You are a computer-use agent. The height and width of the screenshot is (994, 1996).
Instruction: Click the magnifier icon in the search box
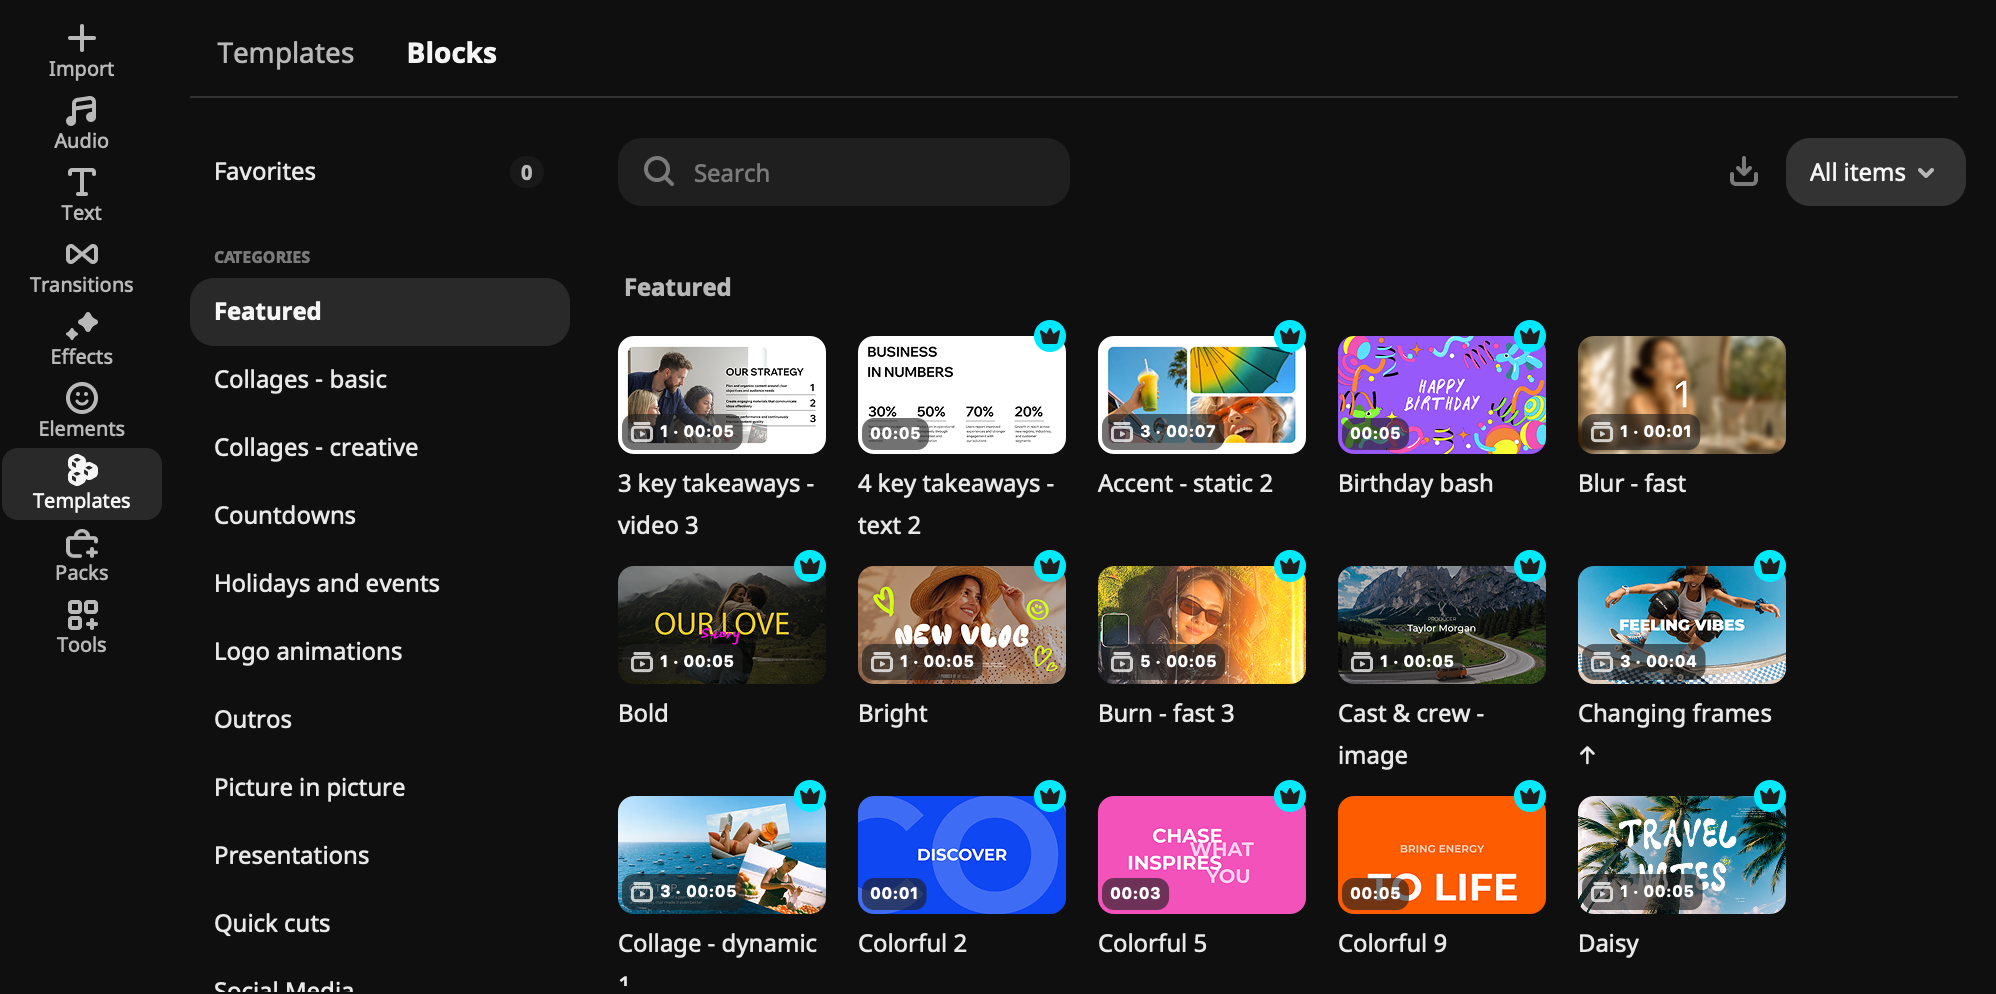point(658,171)
